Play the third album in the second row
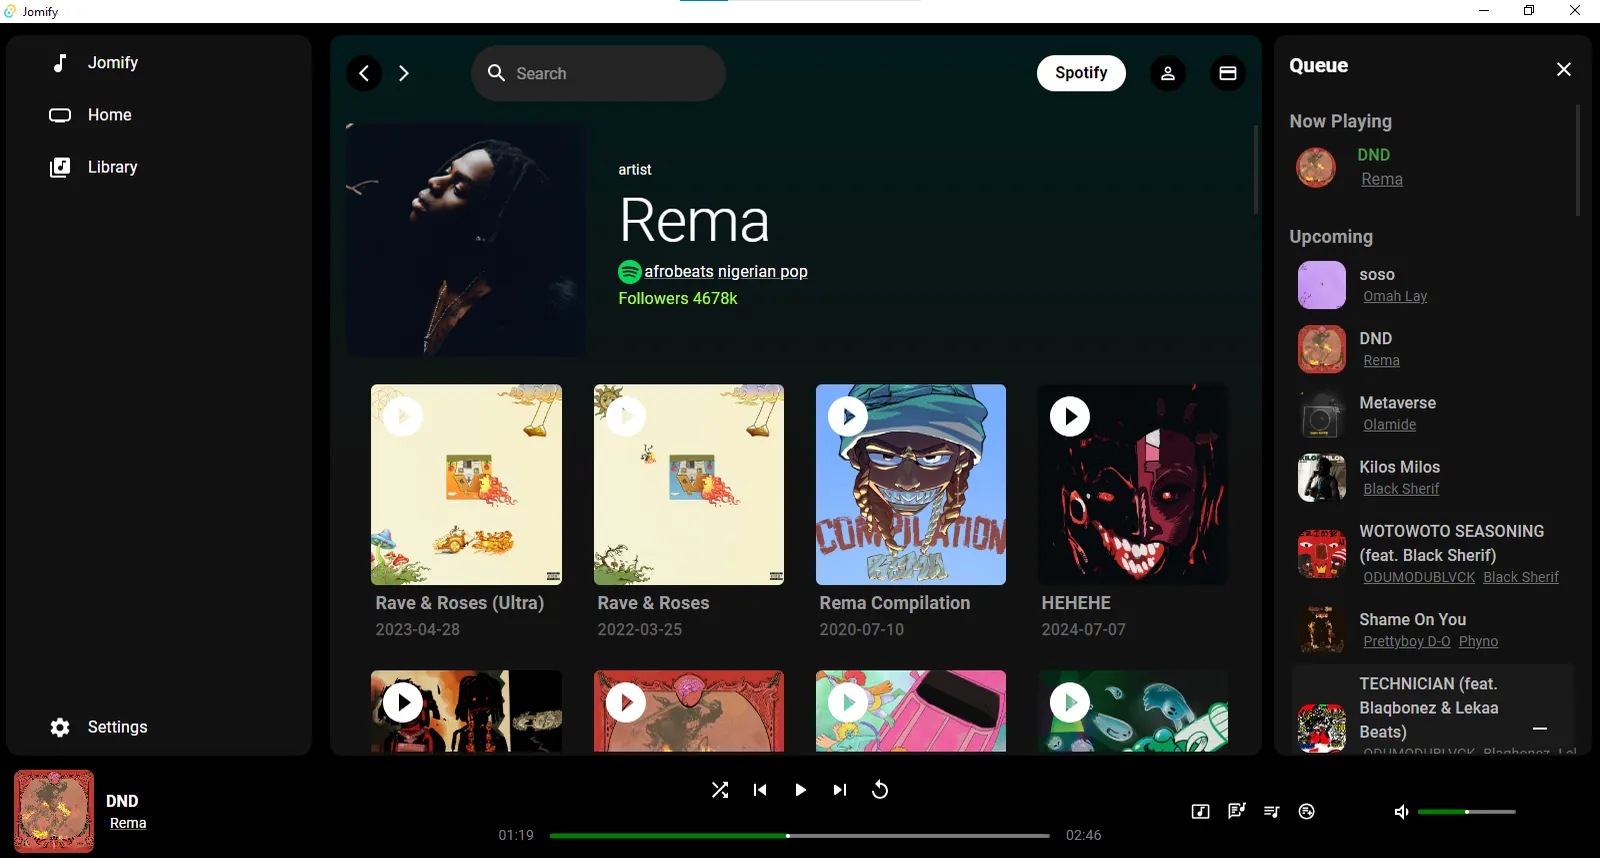 848,703
